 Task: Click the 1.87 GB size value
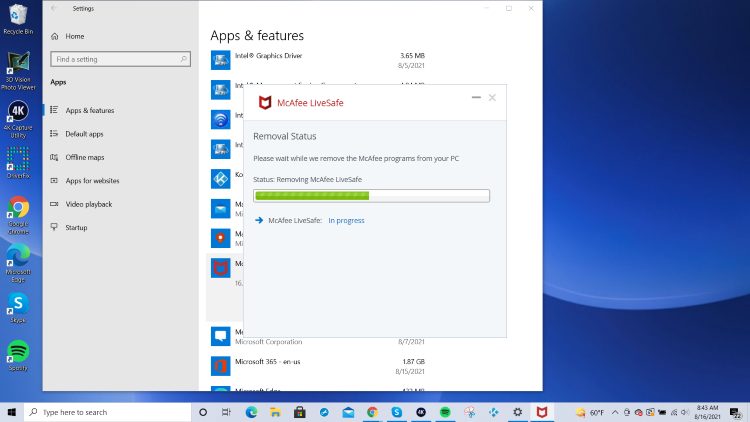(x=413, y=362)
